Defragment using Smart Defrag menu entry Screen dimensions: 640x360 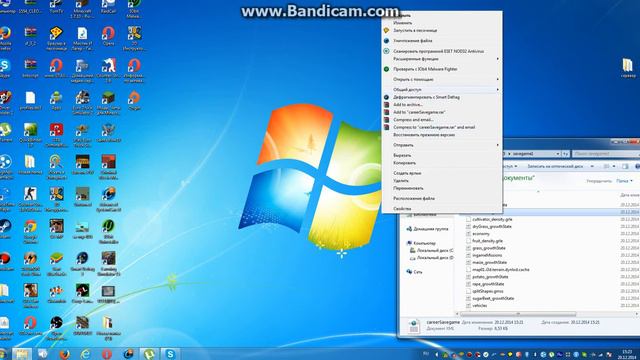point(426,97)
